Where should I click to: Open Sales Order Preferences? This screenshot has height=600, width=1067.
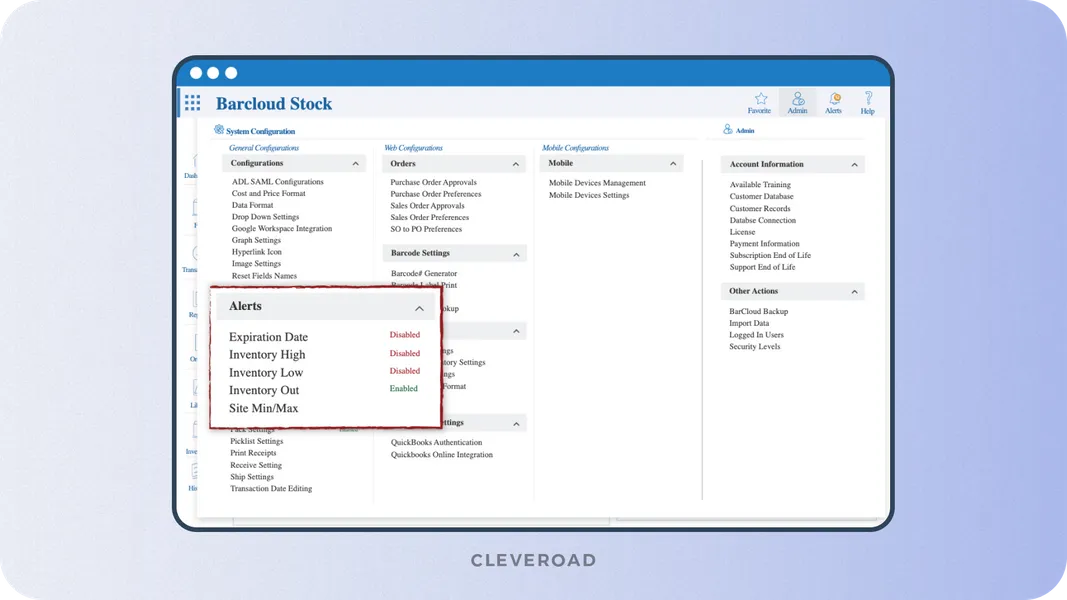(x=429, y=218)
